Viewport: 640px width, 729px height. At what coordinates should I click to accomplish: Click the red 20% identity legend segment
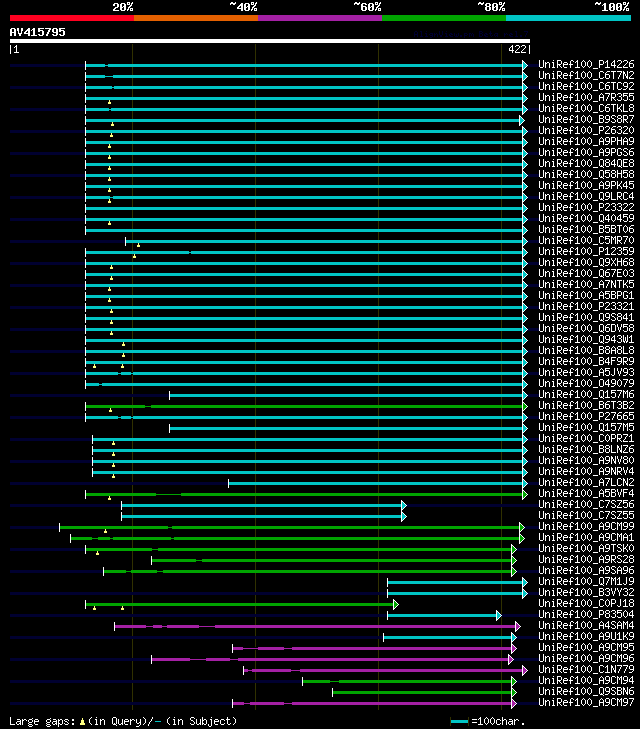(72, 18)
